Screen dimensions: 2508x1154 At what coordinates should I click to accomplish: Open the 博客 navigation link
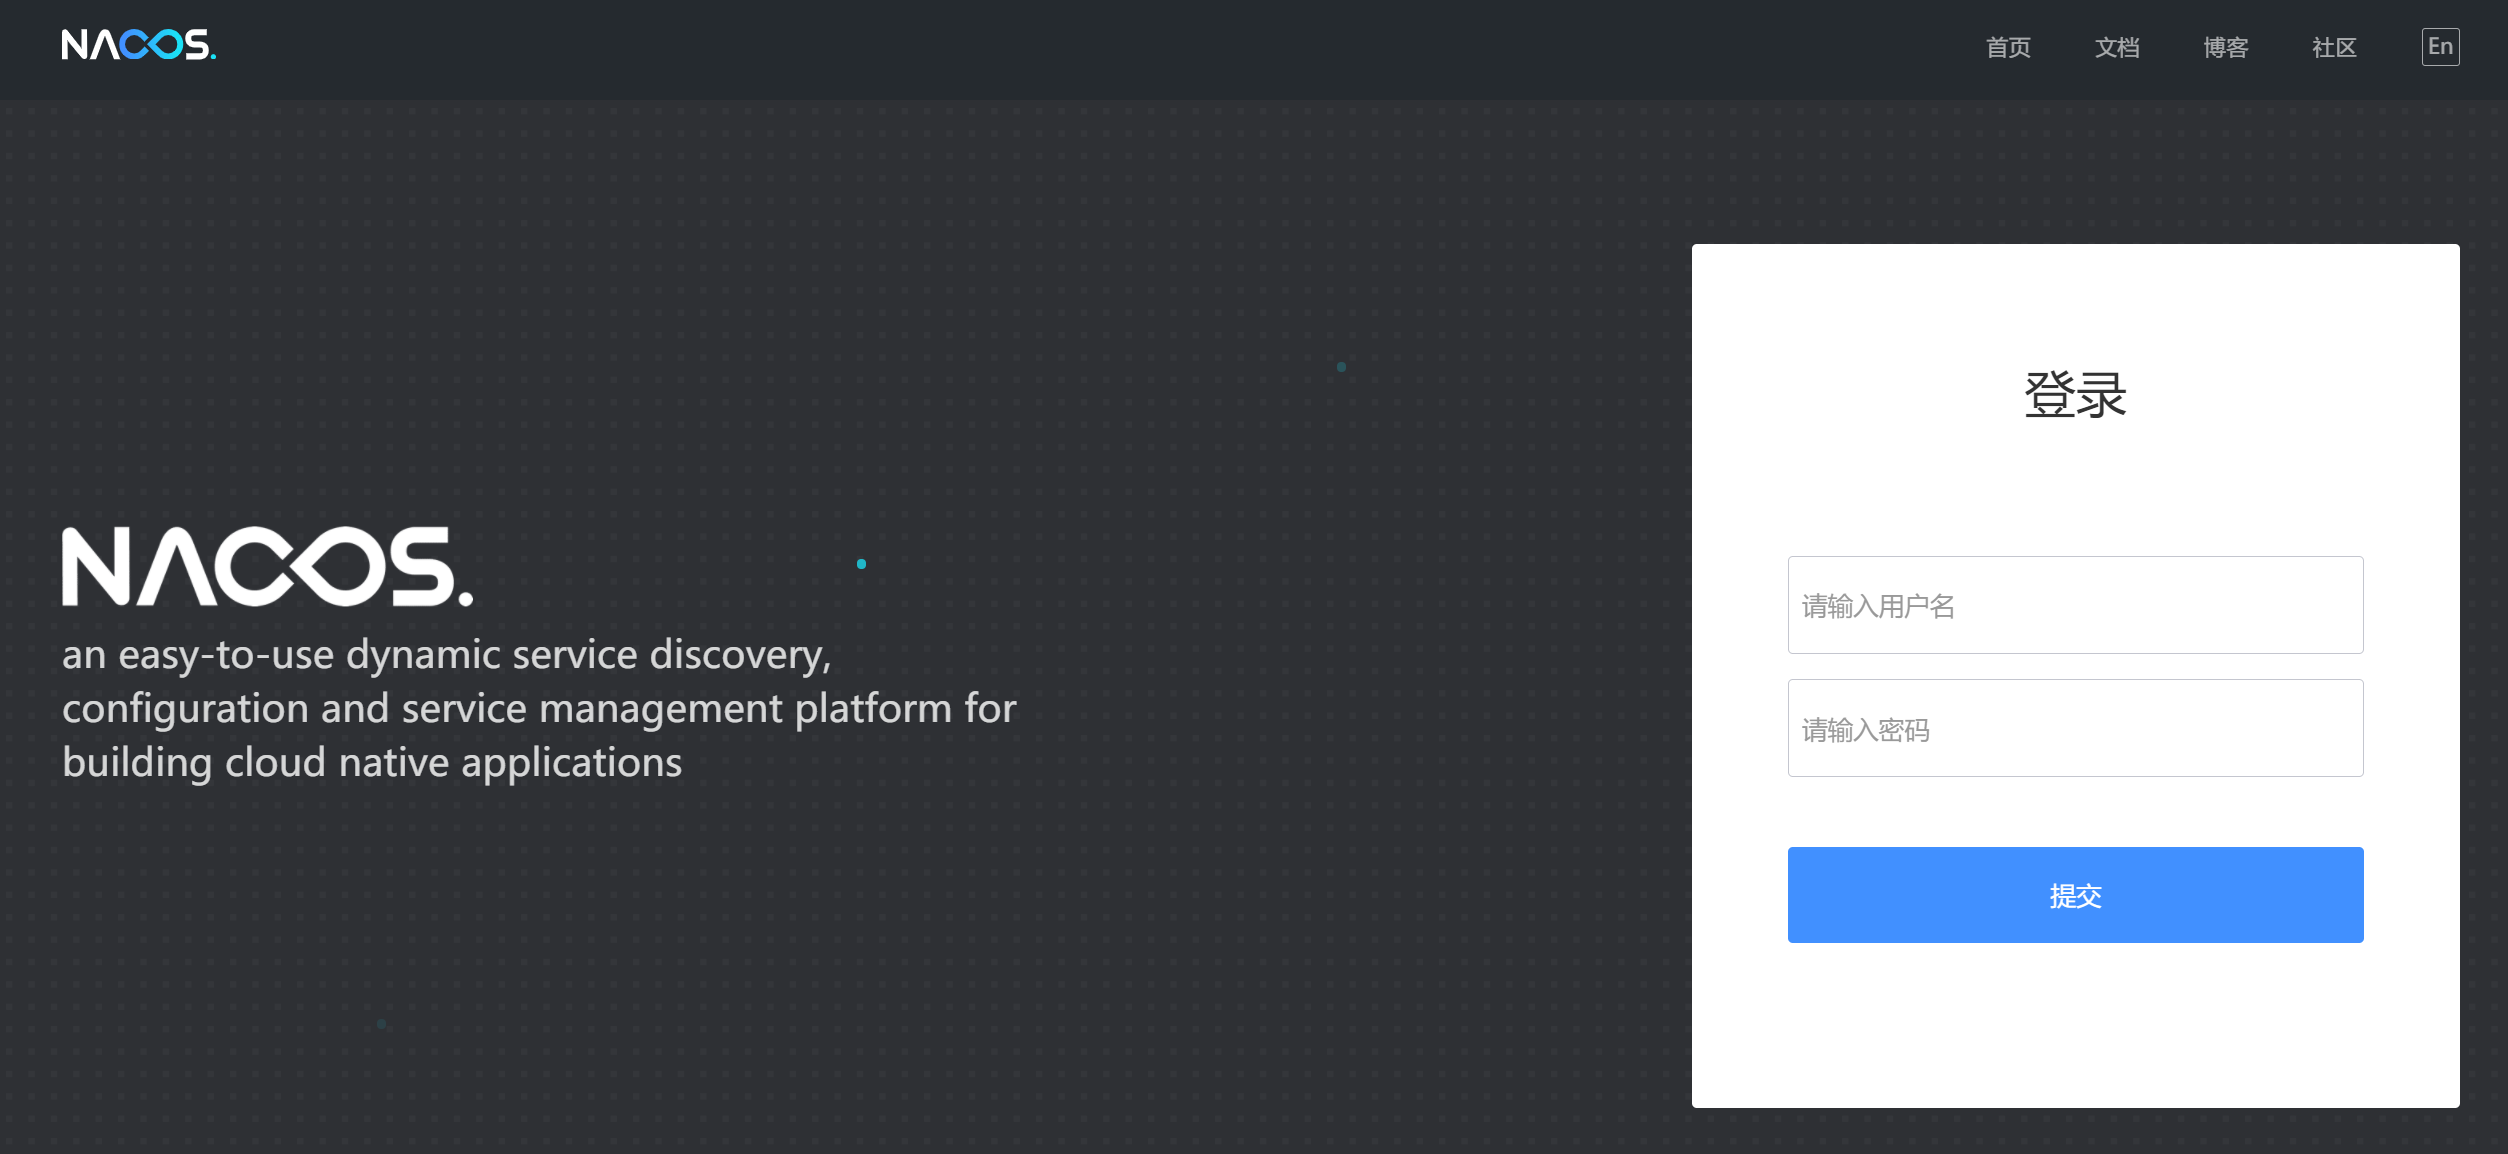coord(2226,47)
